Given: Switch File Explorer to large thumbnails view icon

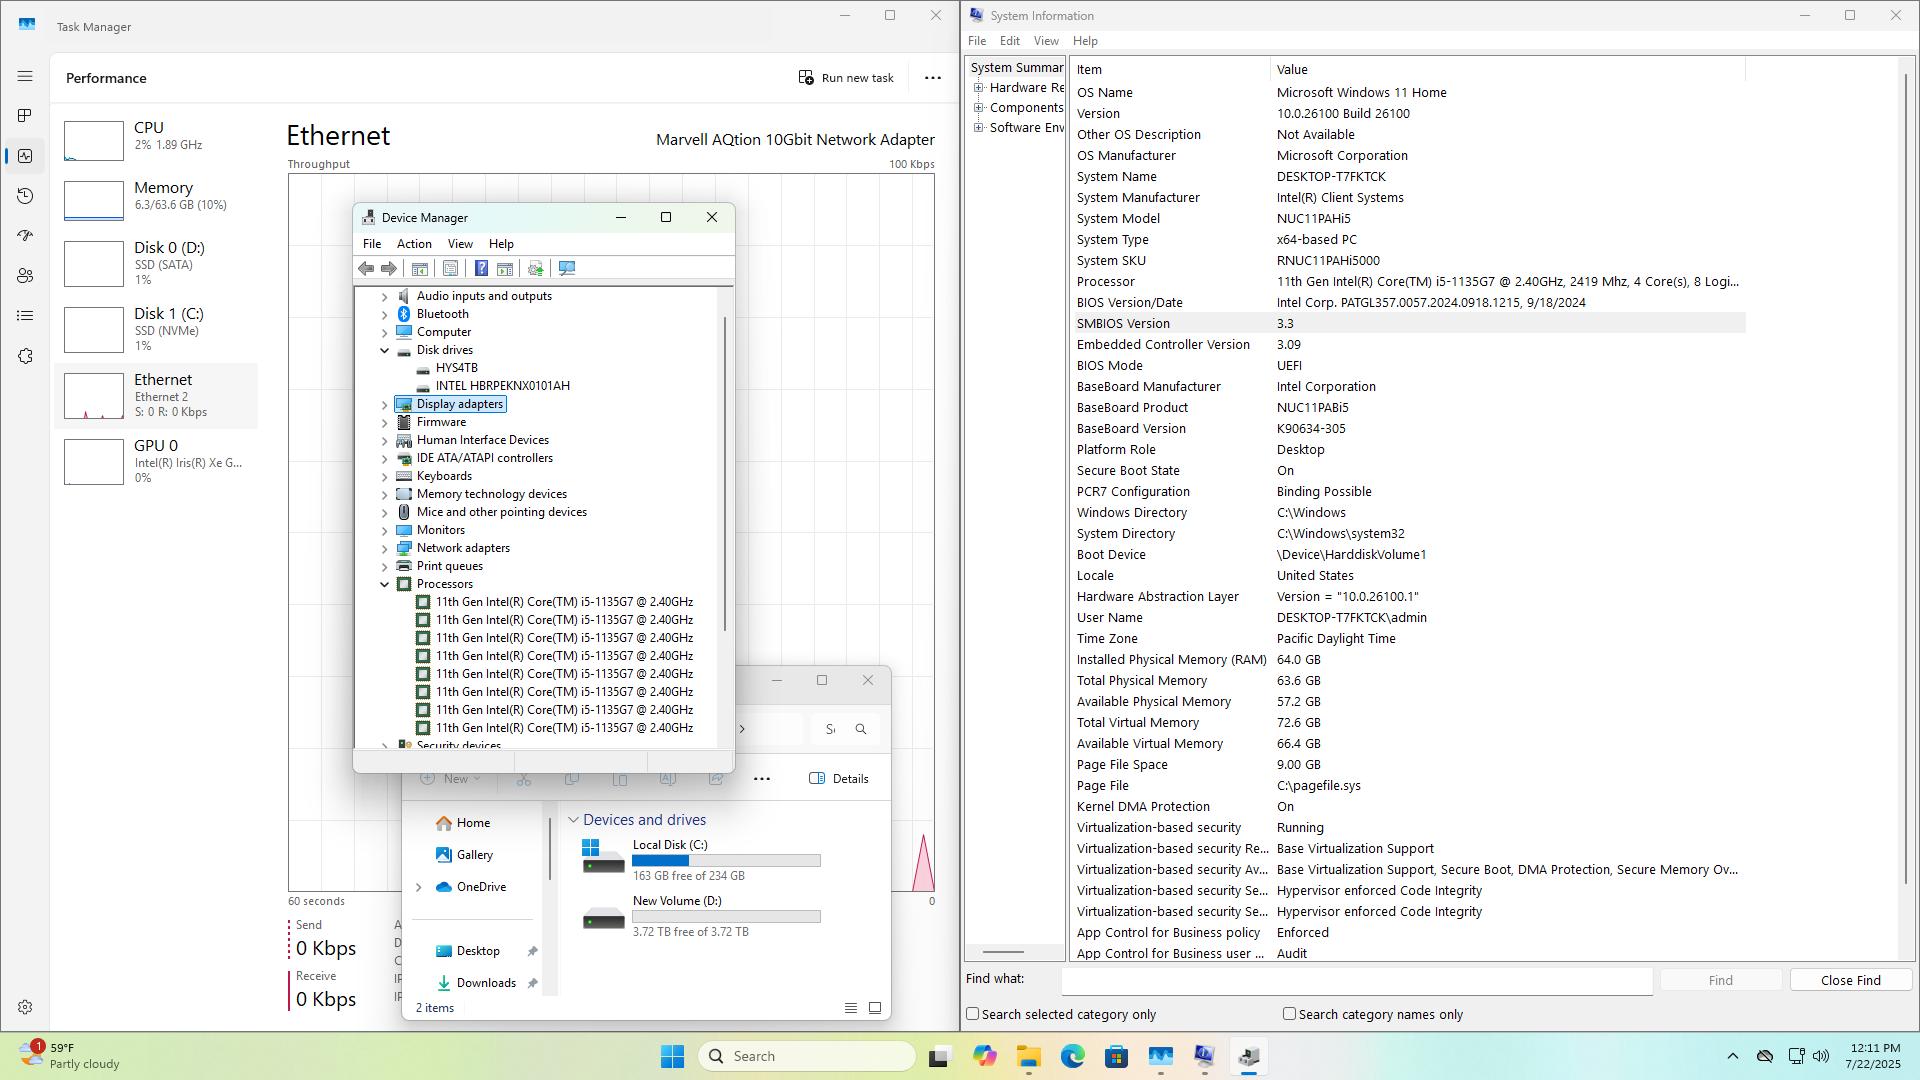Looking at the screenshot, I should click(875, 1008).
